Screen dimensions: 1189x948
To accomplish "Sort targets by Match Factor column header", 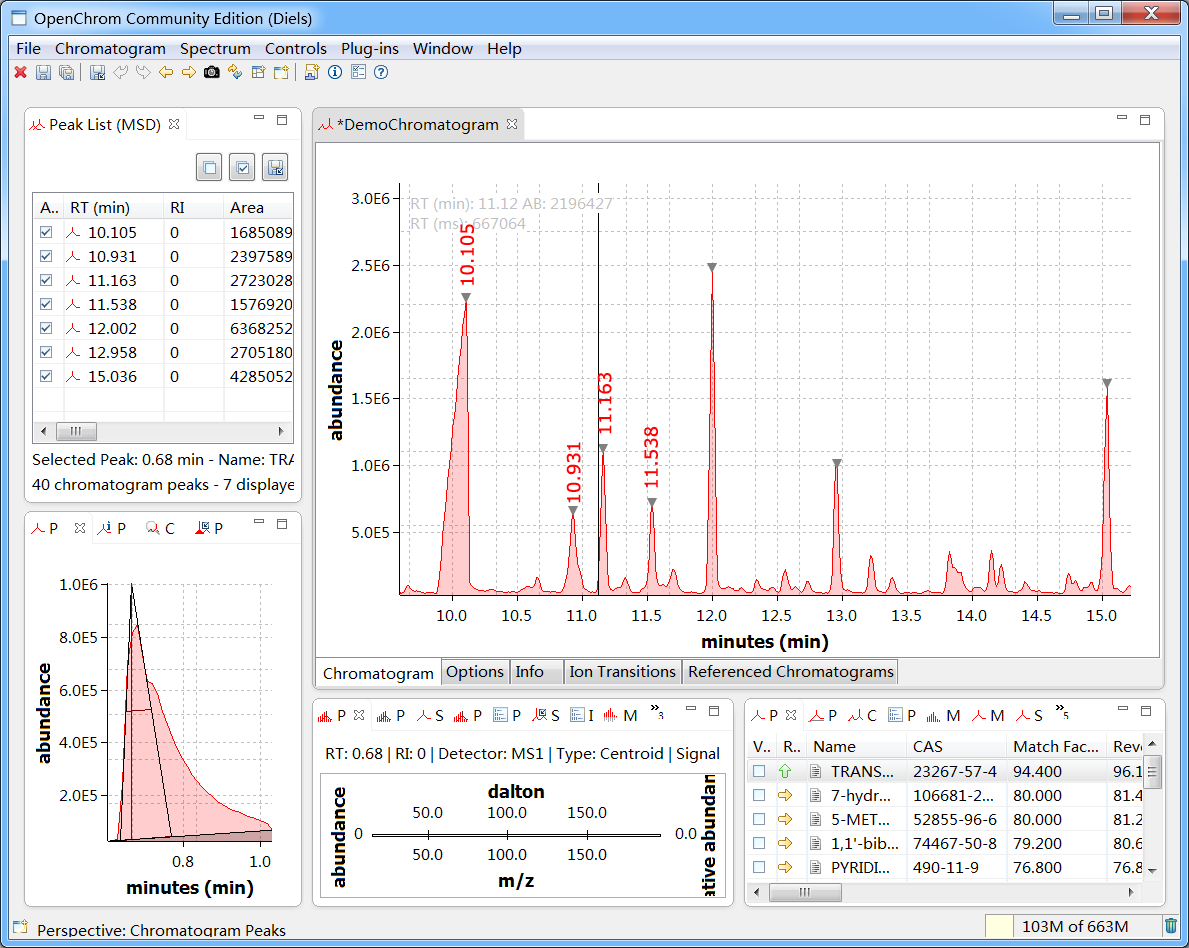I will 1056,747.
